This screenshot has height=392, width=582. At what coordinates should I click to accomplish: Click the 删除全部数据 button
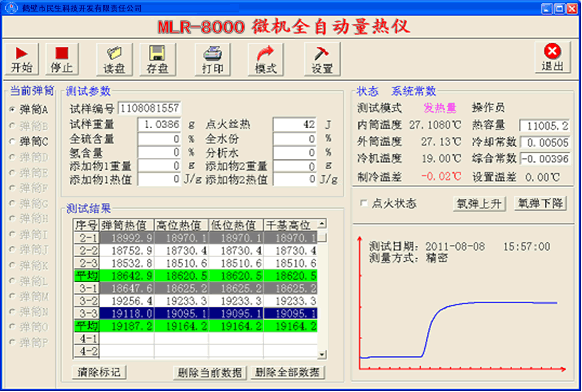[288, 372]
